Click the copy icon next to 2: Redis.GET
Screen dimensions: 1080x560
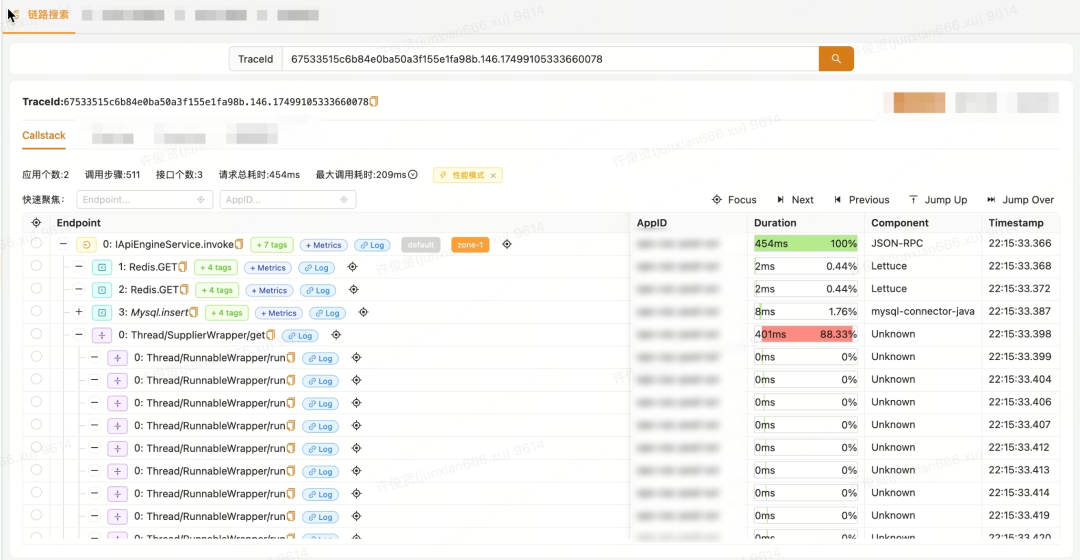(x=184, y=289)
